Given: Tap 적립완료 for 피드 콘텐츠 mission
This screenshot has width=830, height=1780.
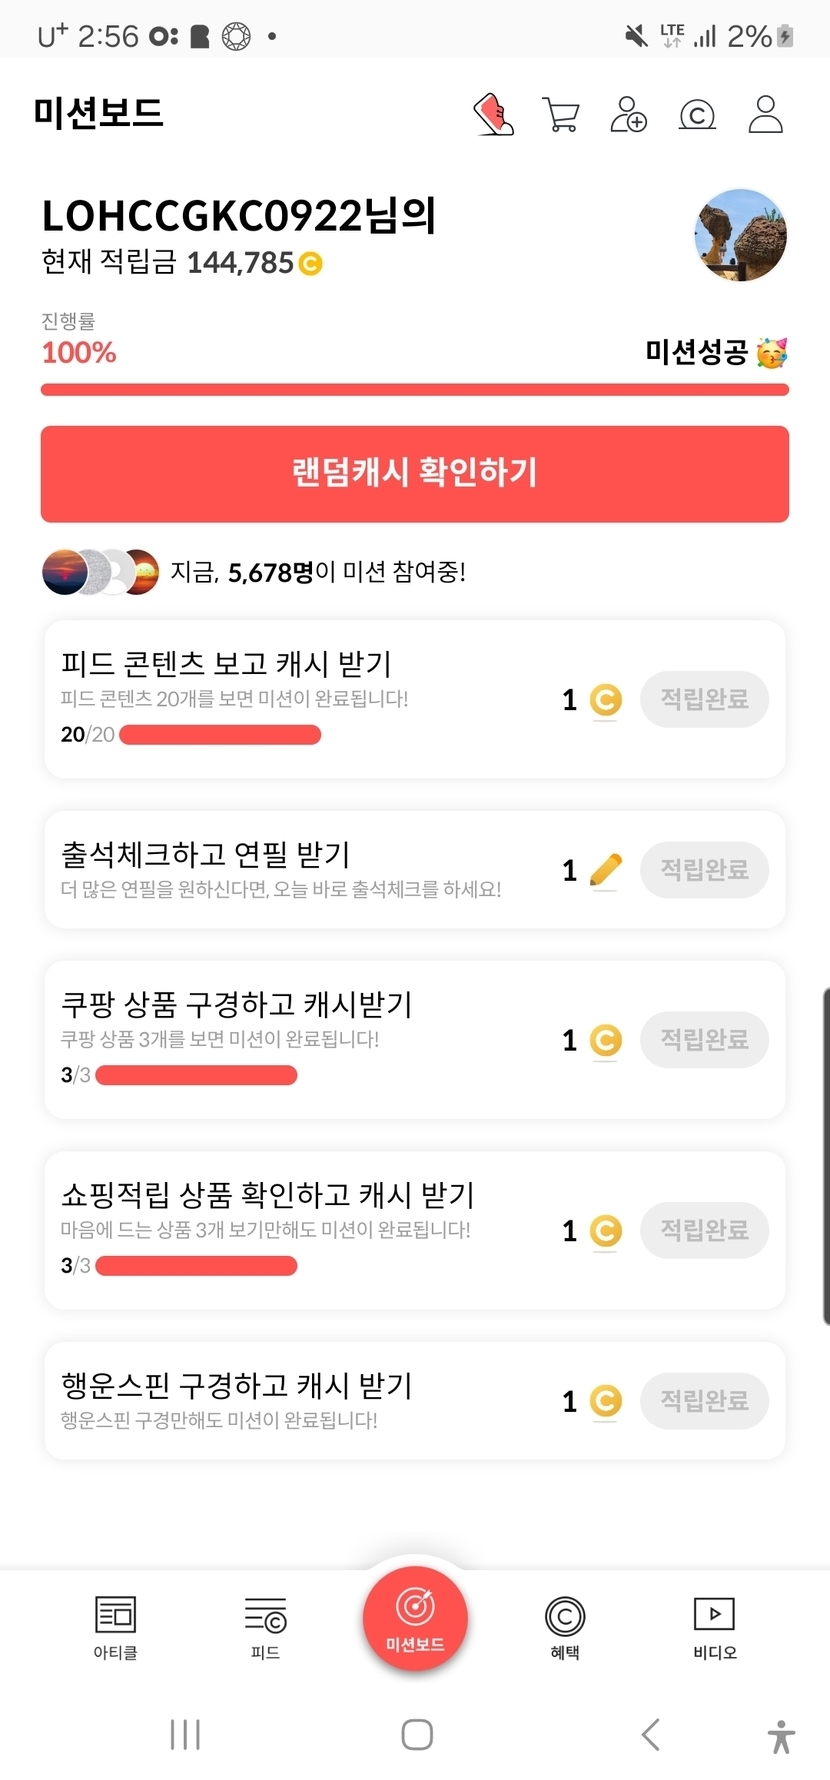Looking at the screenshot, I should [x=704, y=699].
